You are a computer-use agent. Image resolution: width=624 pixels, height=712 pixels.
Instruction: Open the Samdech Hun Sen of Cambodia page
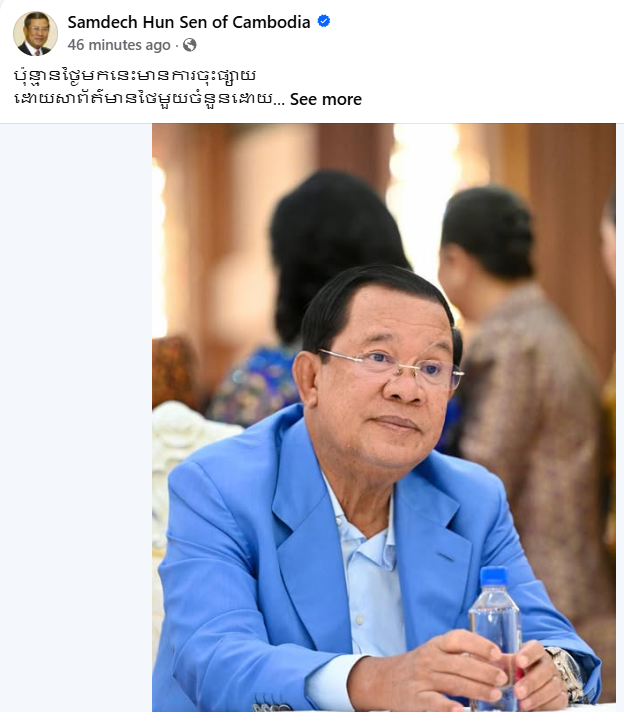click(189, 22)
